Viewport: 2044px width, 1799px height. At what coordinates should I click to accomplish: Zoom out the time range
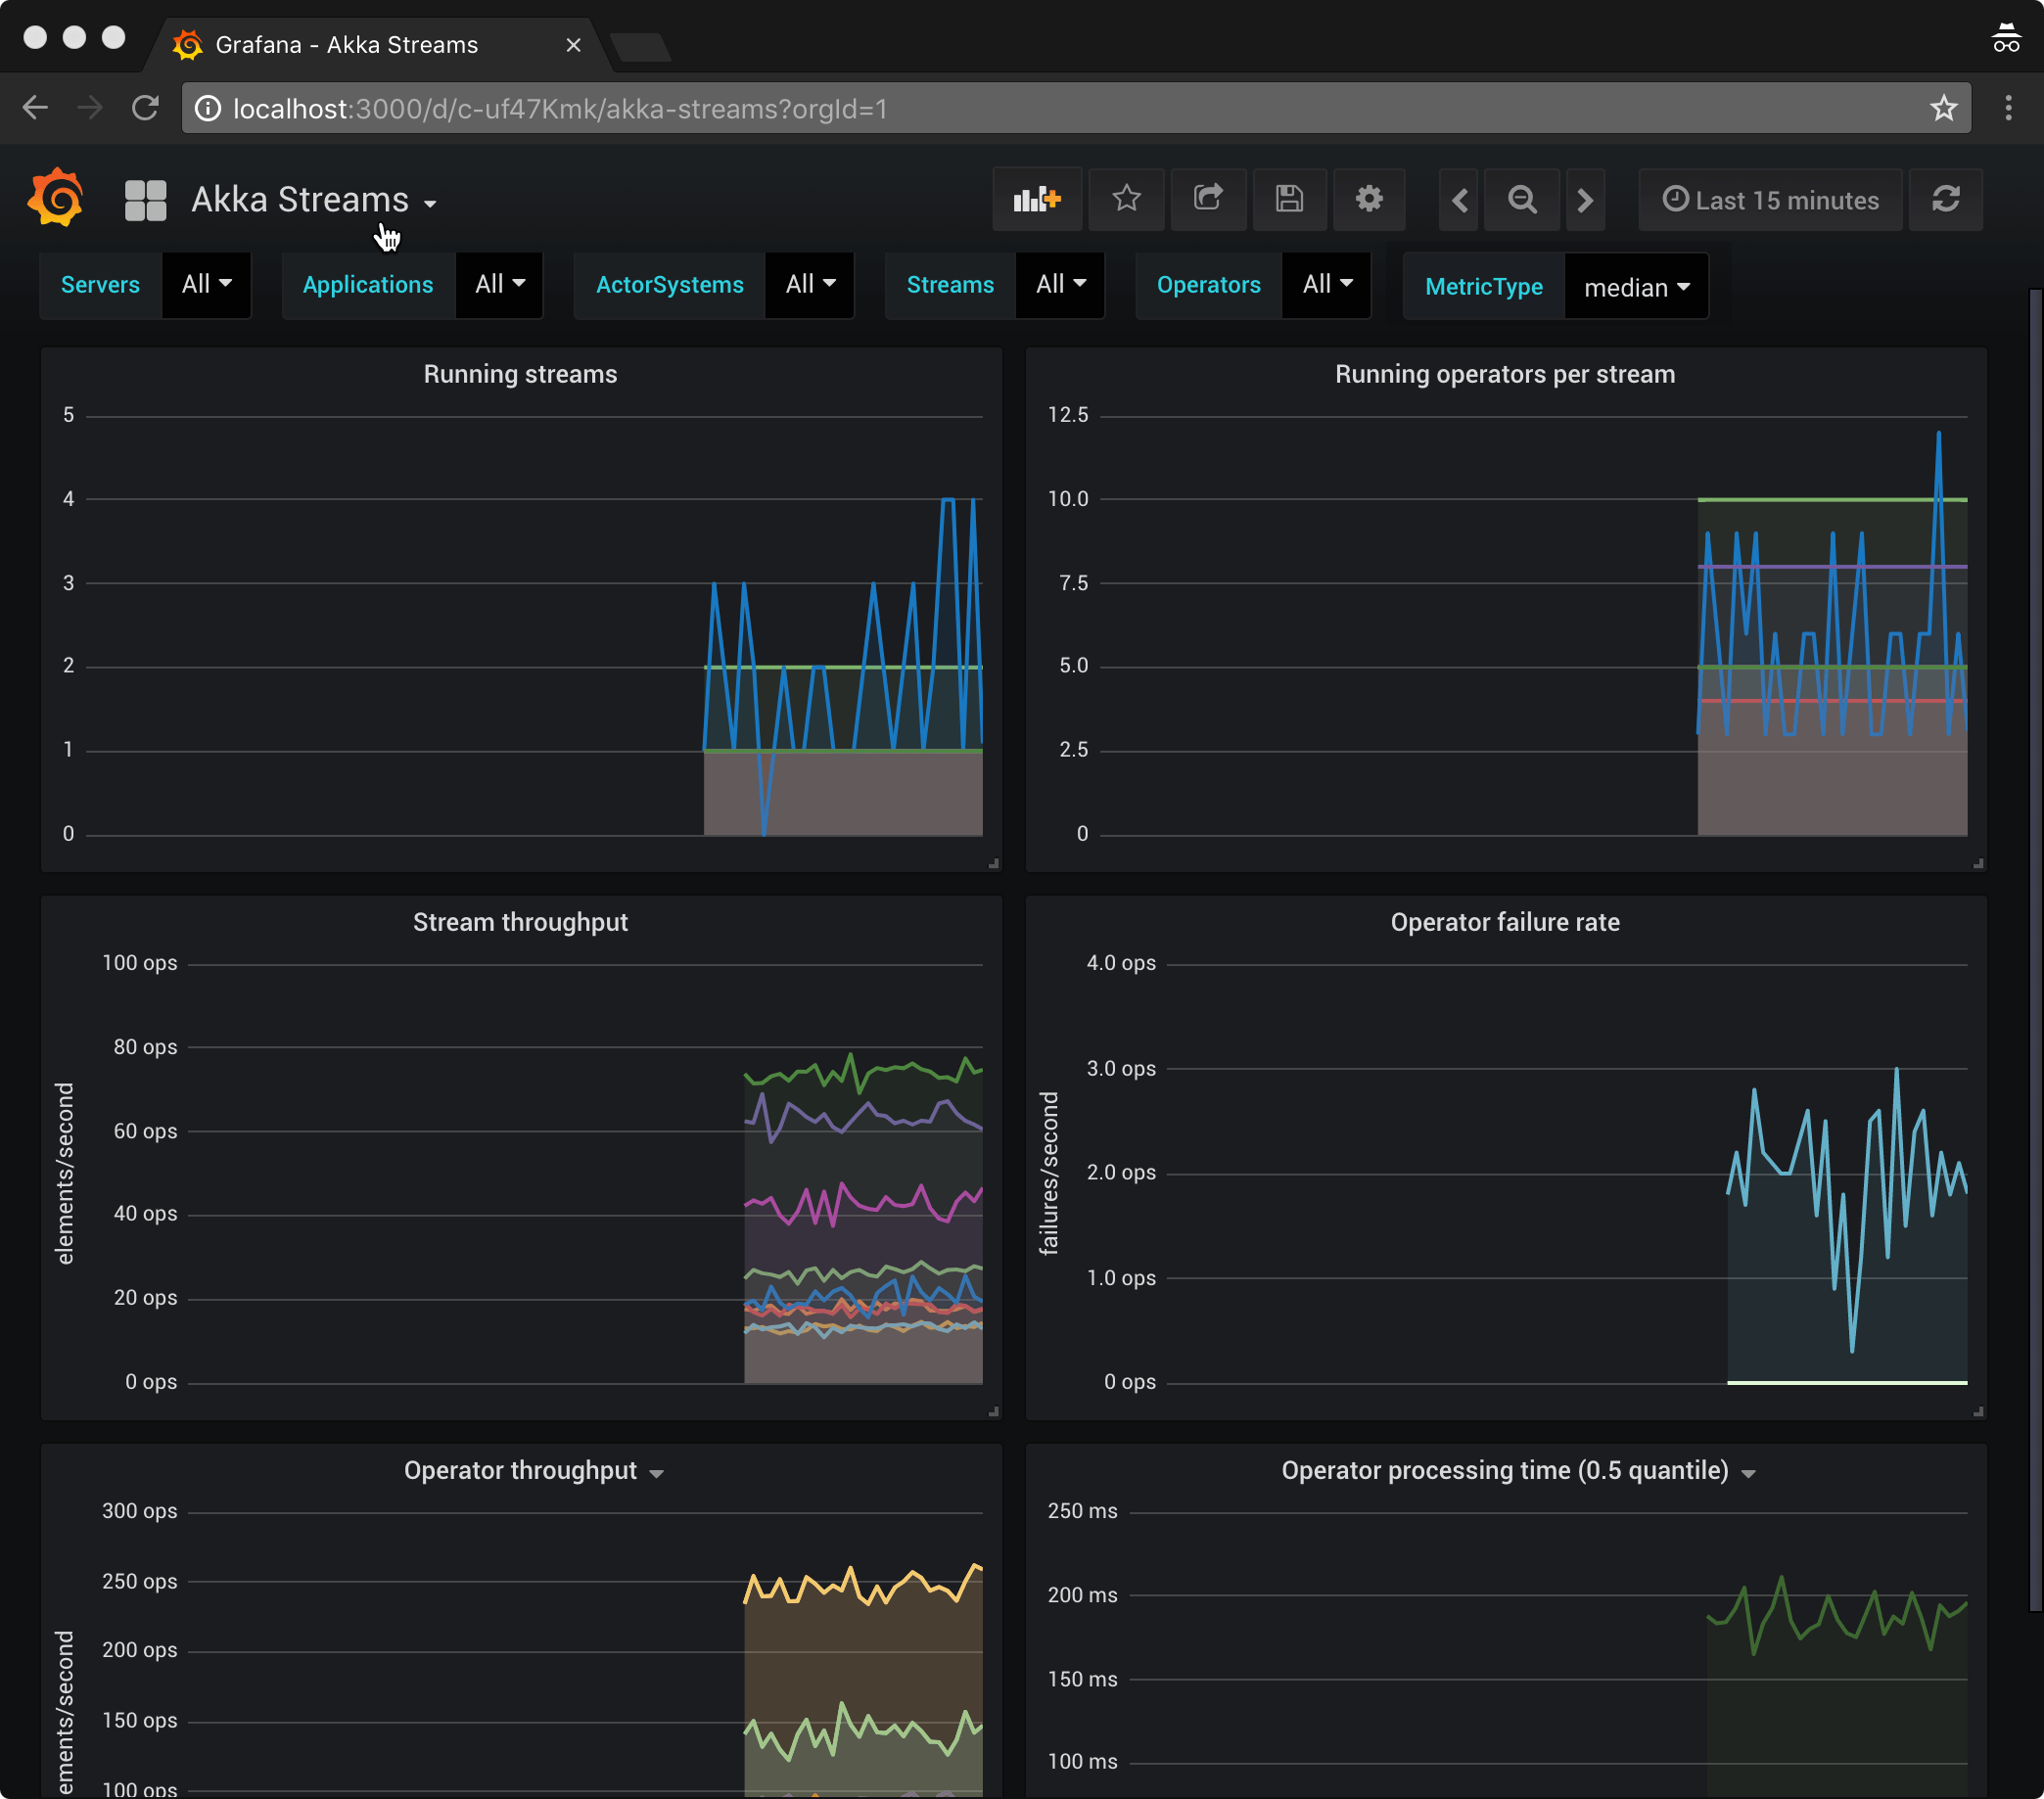[x=1522, y=200]
